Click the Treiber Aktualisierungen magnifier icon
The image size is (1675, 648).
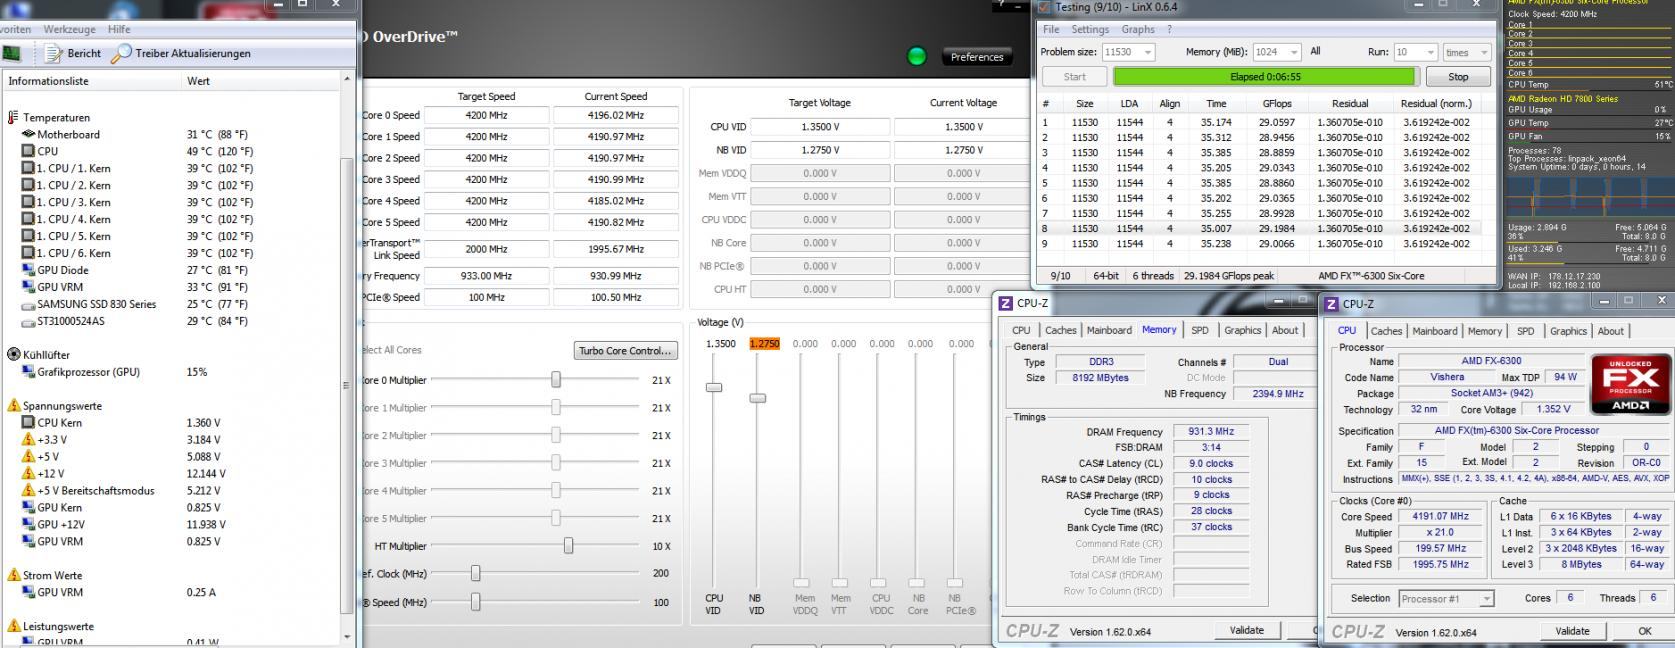pyautogui.click(x=122, y=53)
